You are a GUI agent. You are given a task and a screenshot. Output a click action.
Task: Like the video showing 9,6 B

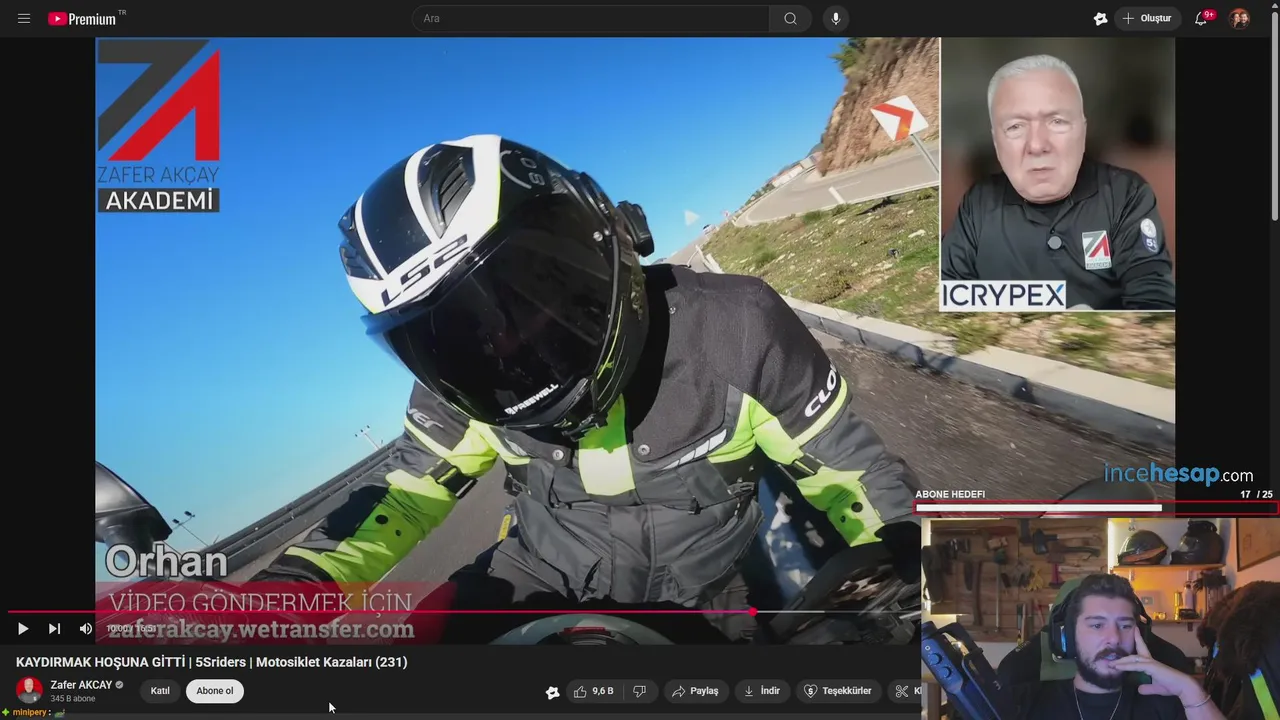(593, 691)
